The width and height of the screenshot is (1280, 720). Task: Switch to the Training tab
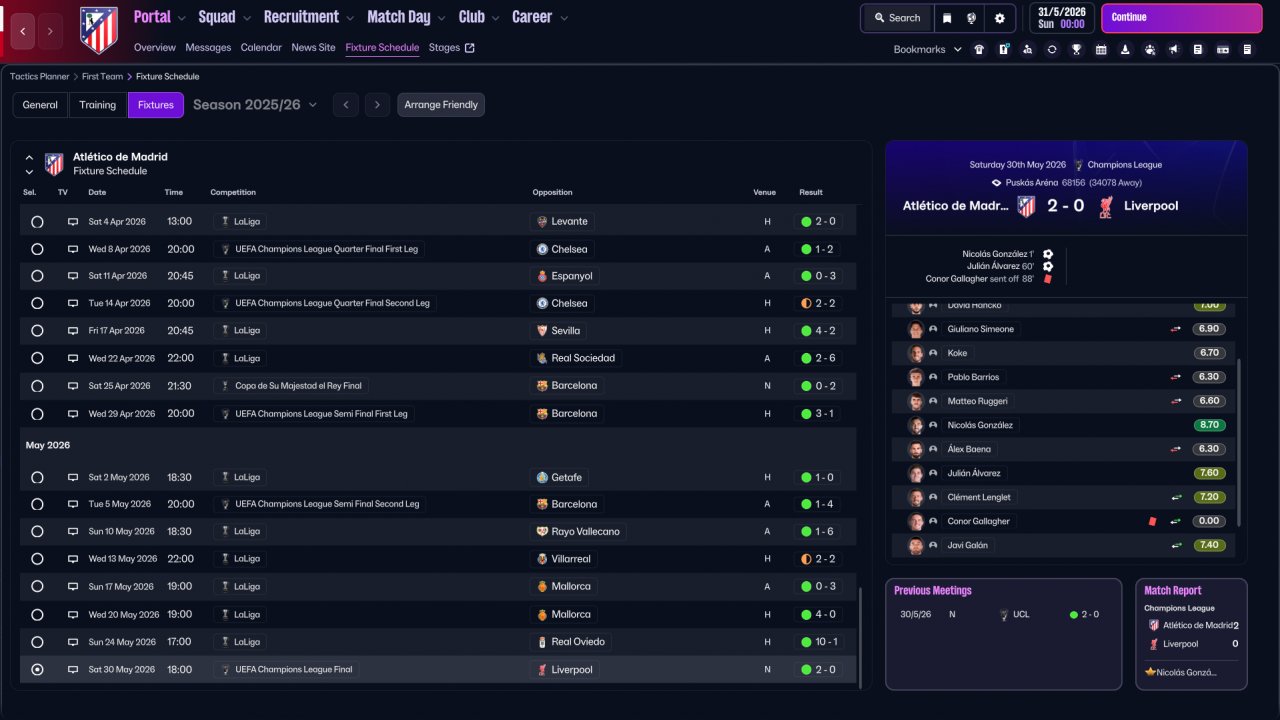pos(98,105)
